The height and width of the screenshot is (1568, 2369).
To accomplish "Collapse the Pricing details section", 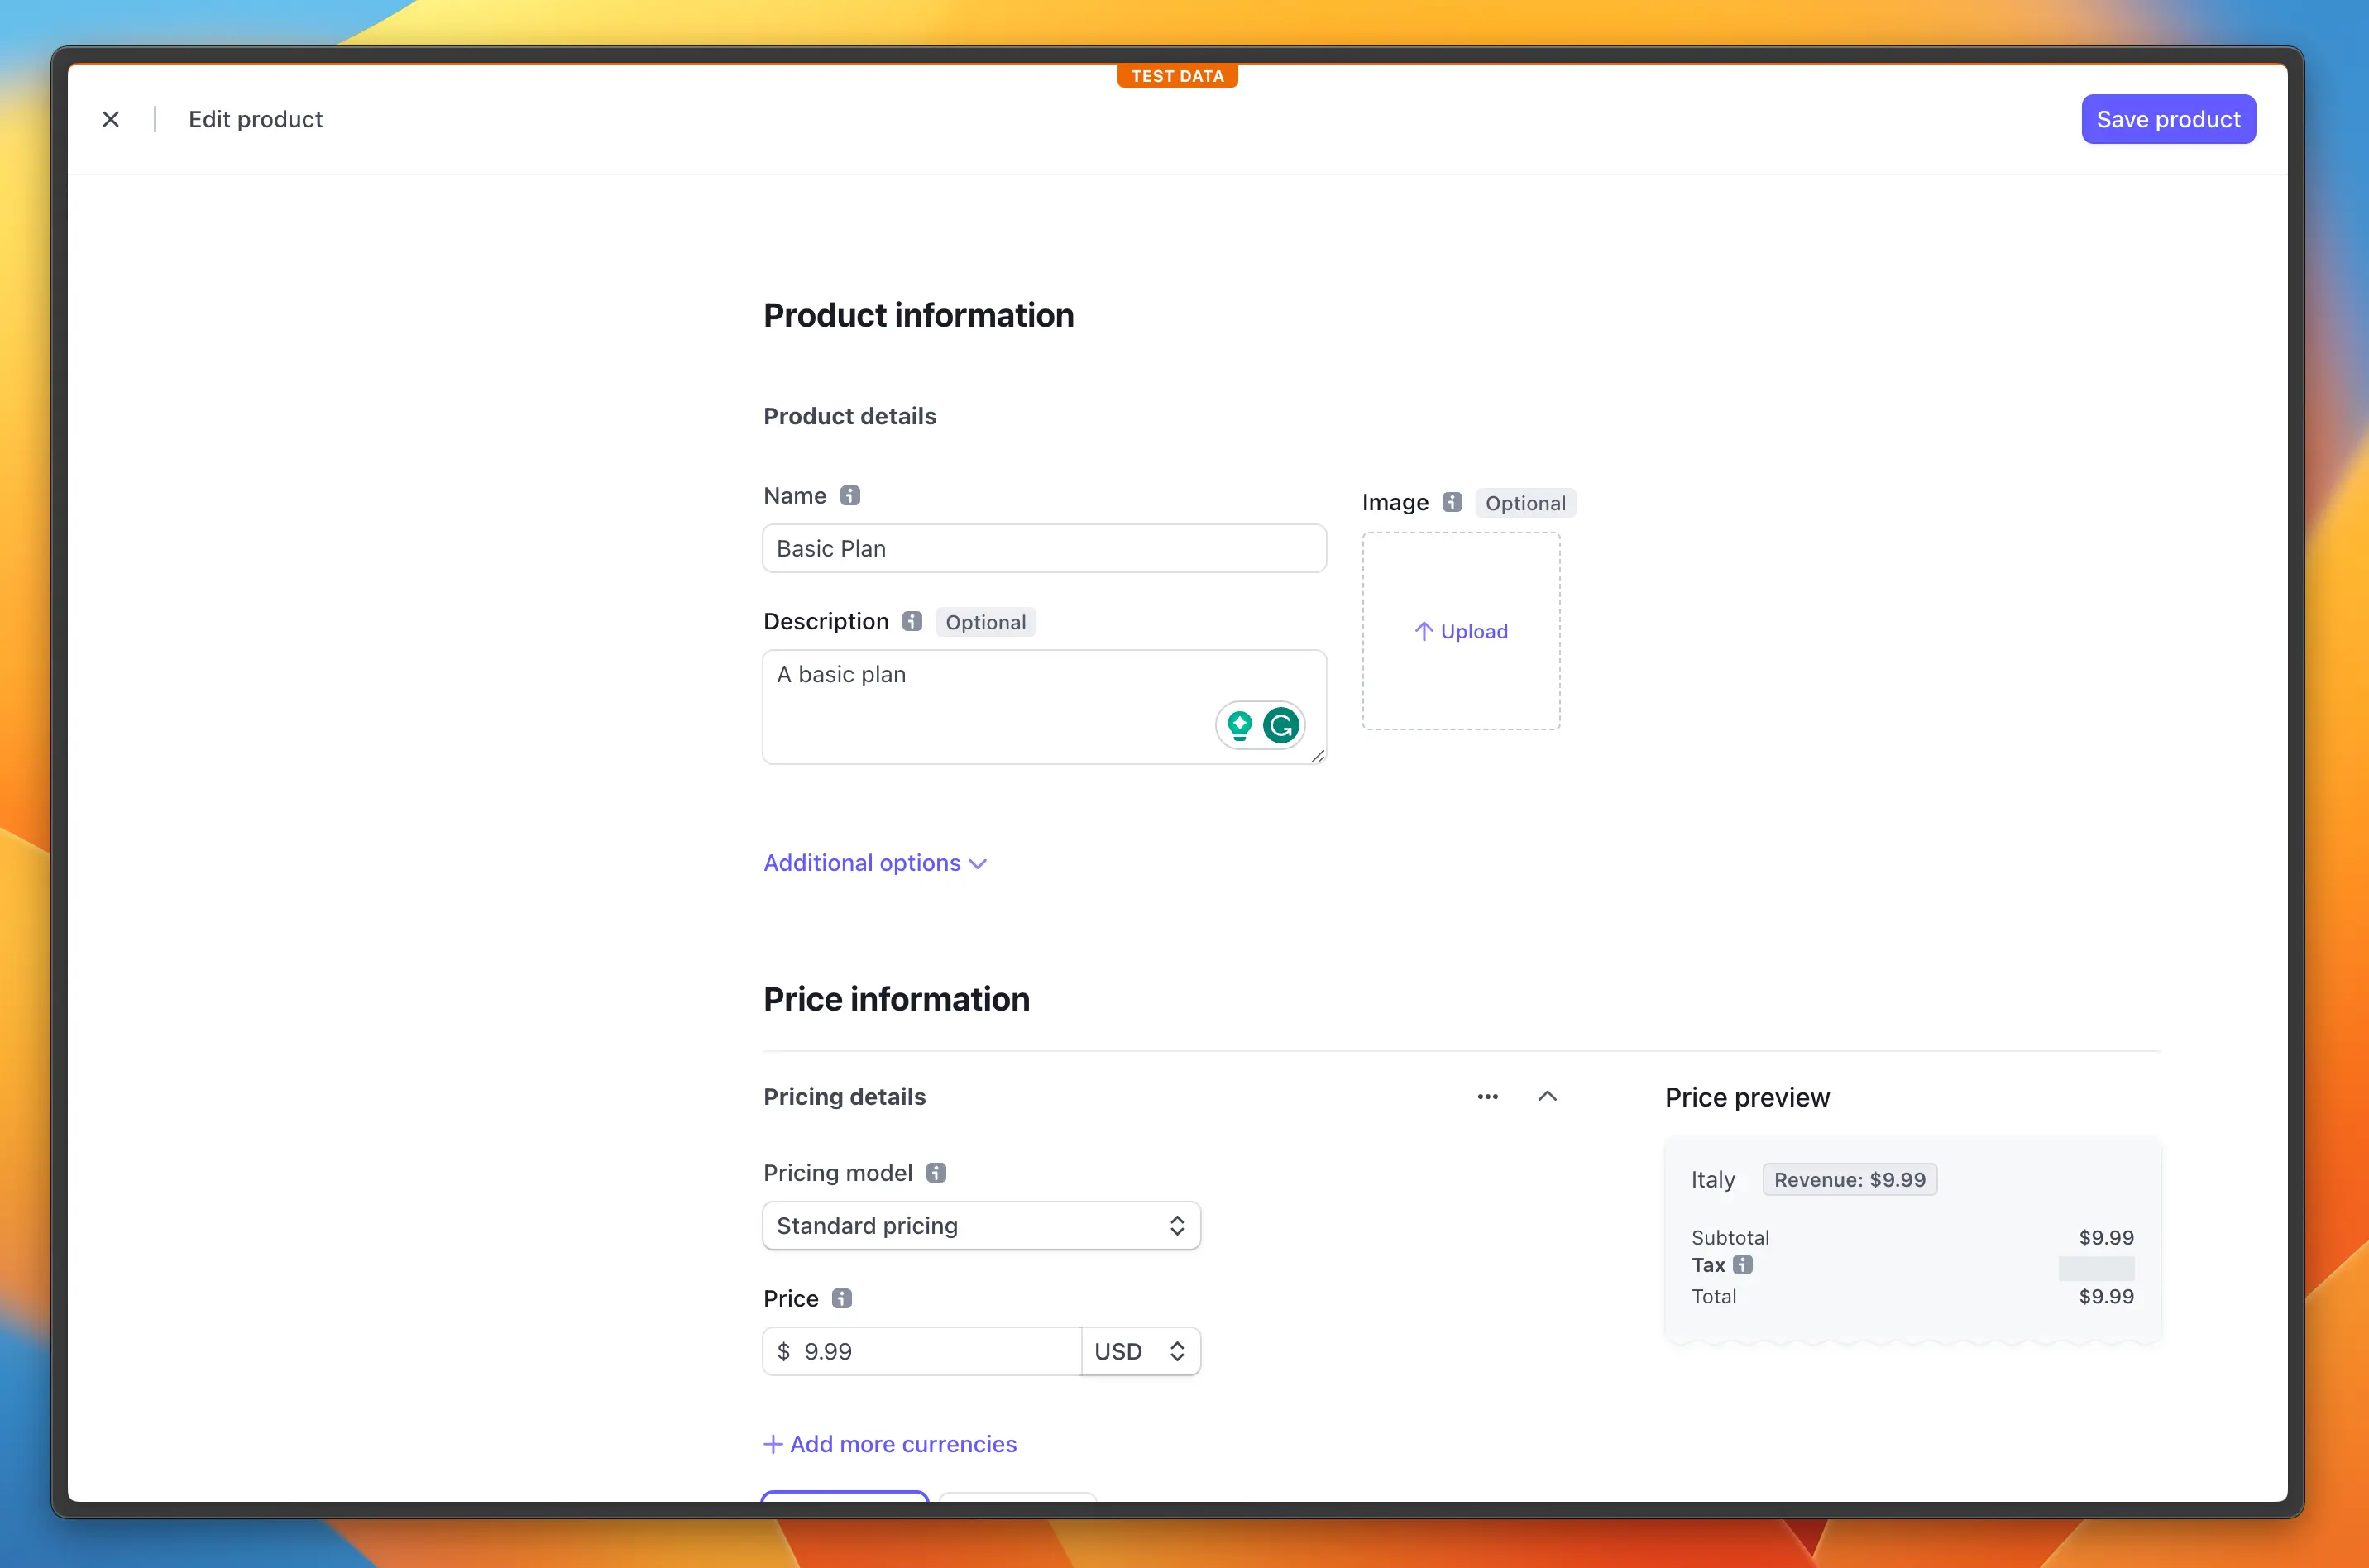I will pyautogui.click(x=1547, y=1097).
